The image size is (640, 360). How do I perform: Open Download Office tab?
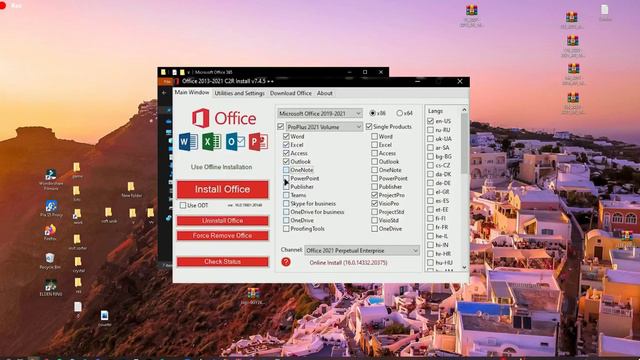point(291,93)
